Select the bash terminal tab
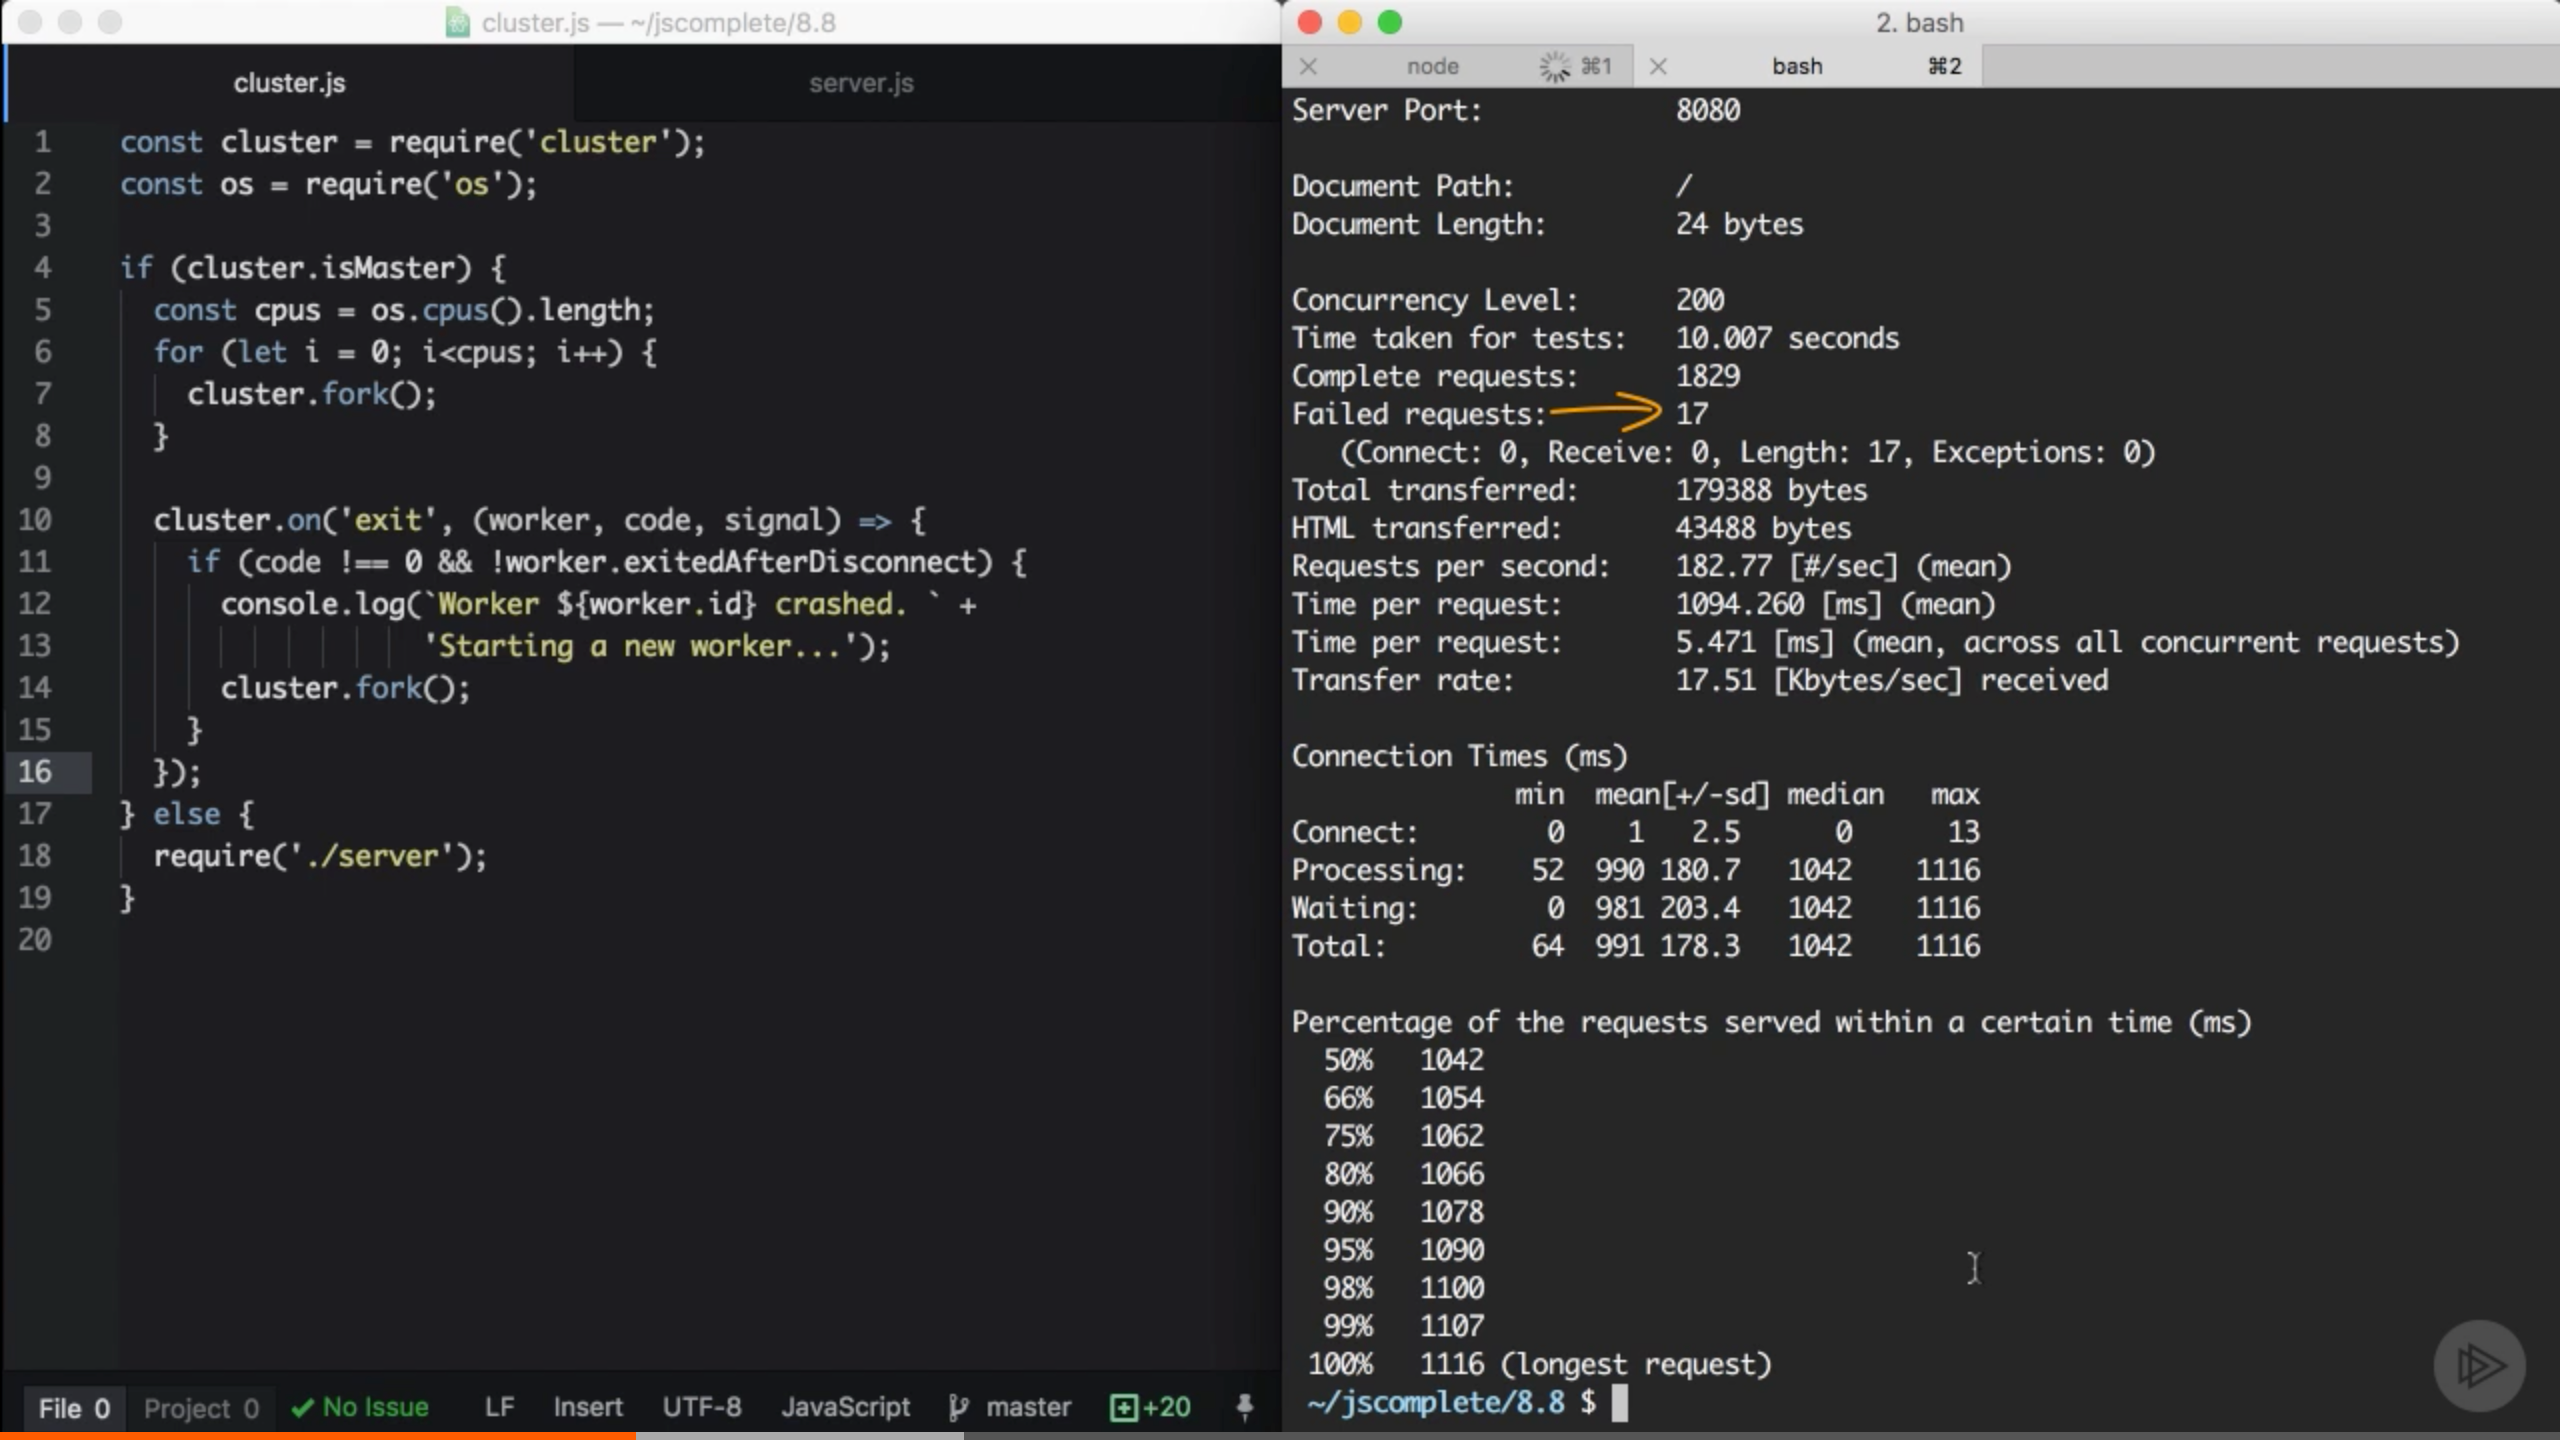Screen dimensions: 2560x1440 click(x=1797, y=66)
